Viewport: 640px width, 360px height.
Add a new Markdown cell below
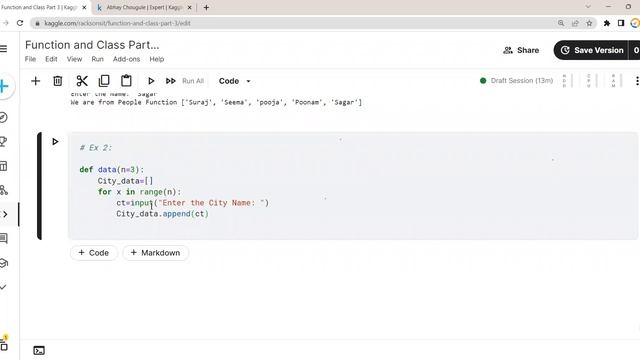coord(155,253)
